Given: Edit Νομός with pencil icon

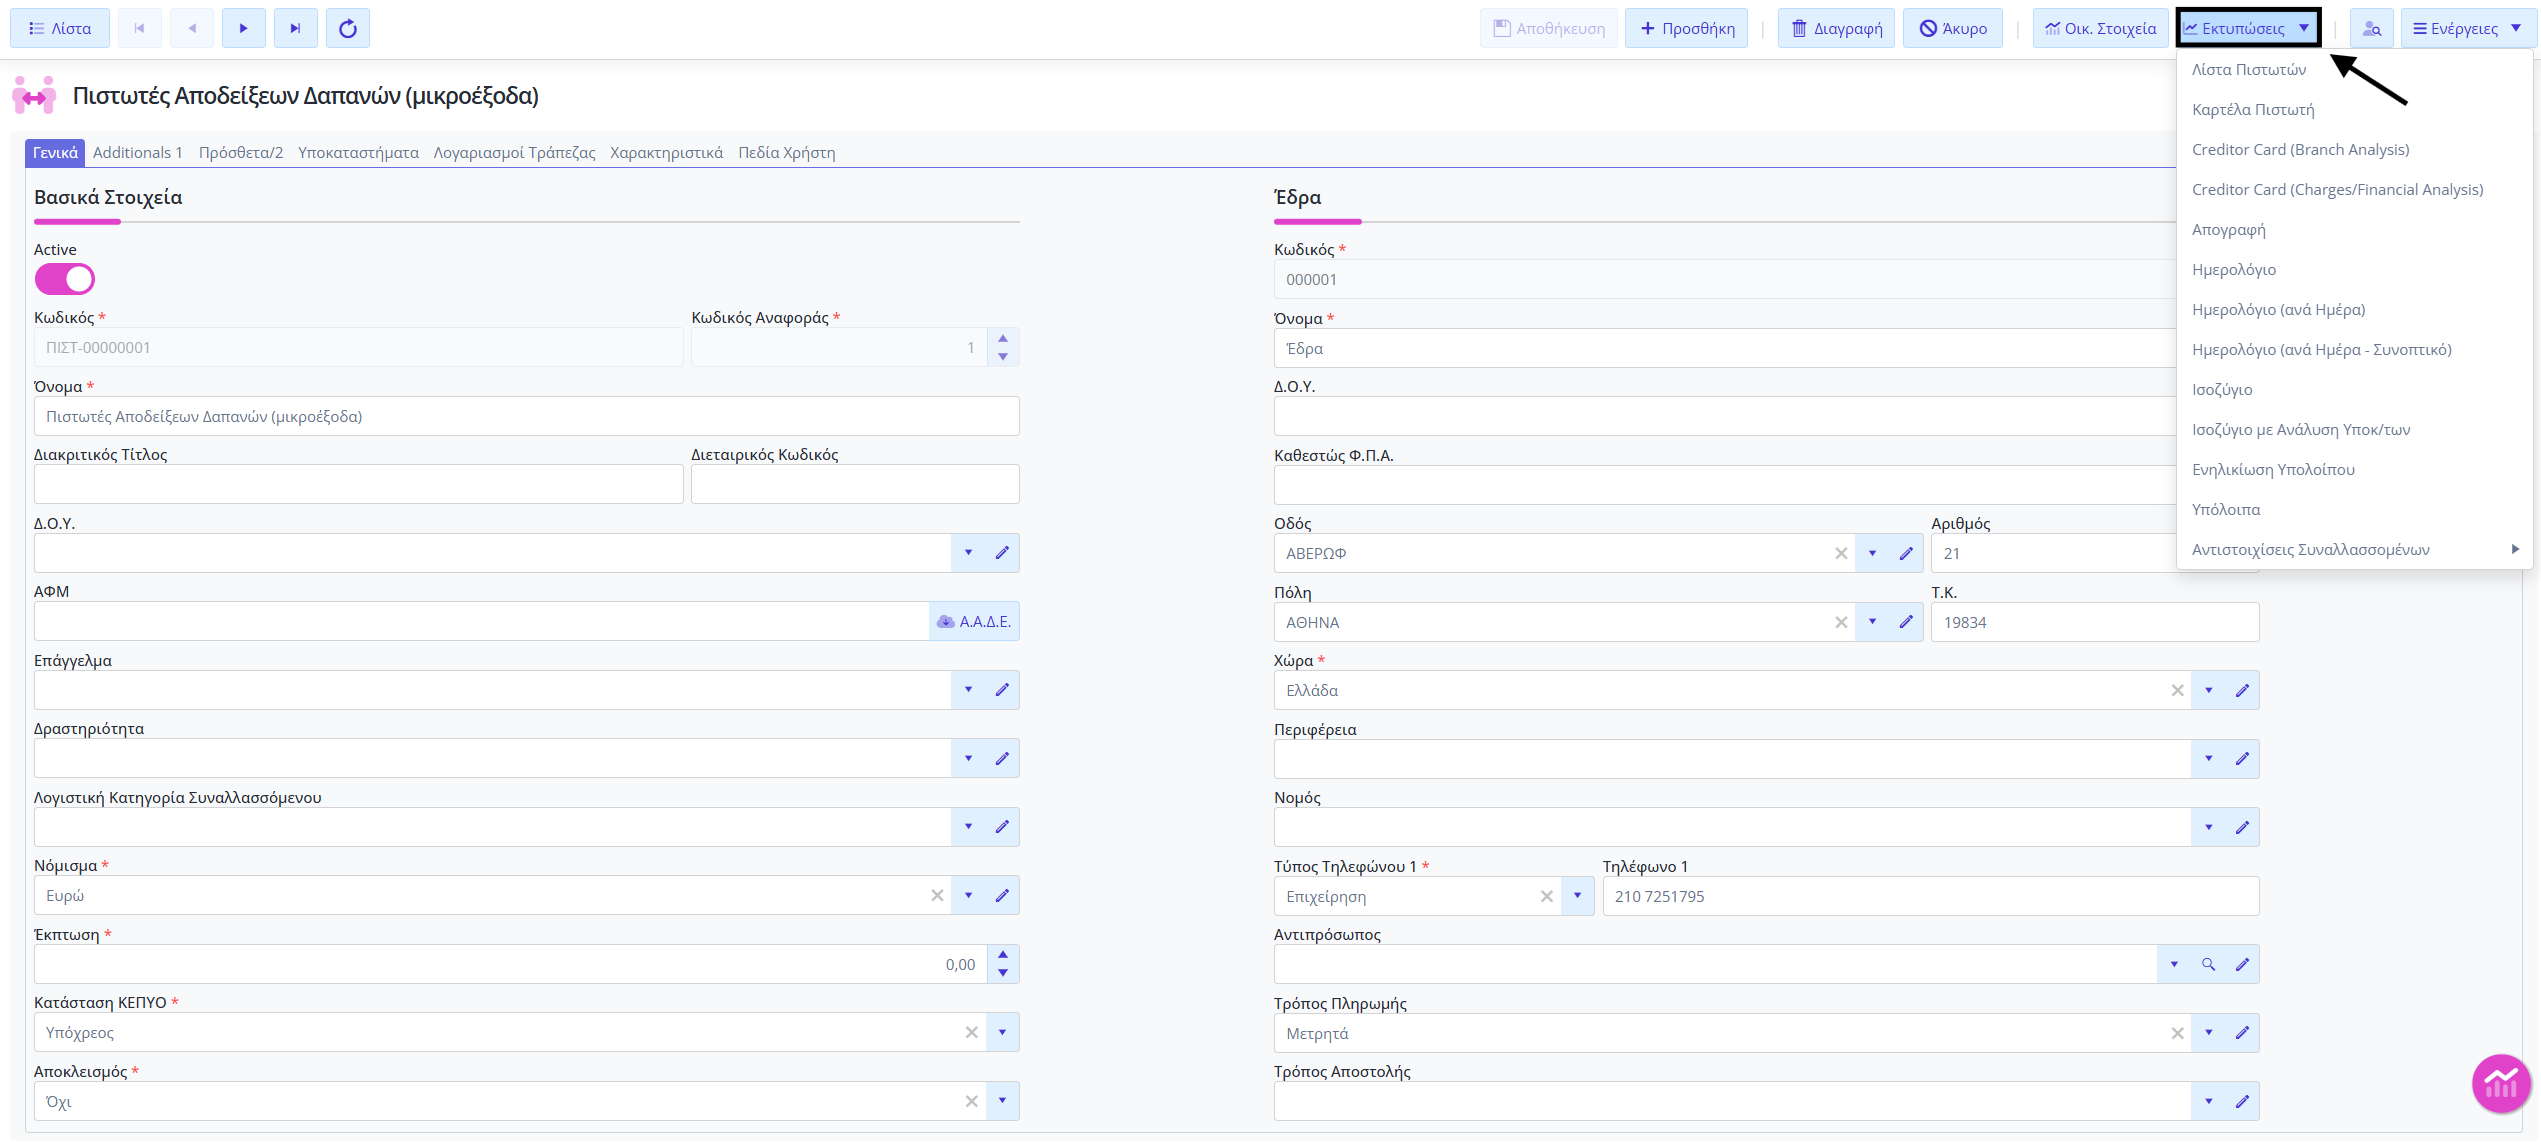Looking at the screenshot, I should [2242, 827].
